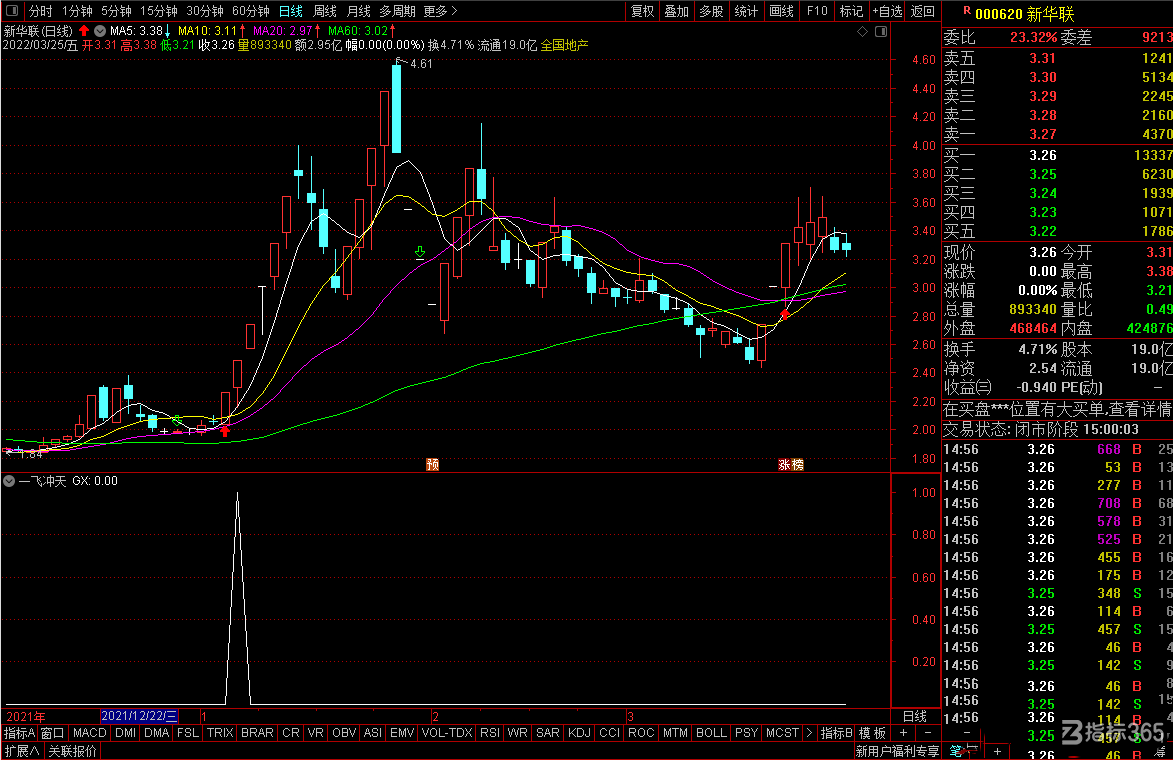Click the 复权 toolbar button
1173x760 pixels.
coord(643,11)
